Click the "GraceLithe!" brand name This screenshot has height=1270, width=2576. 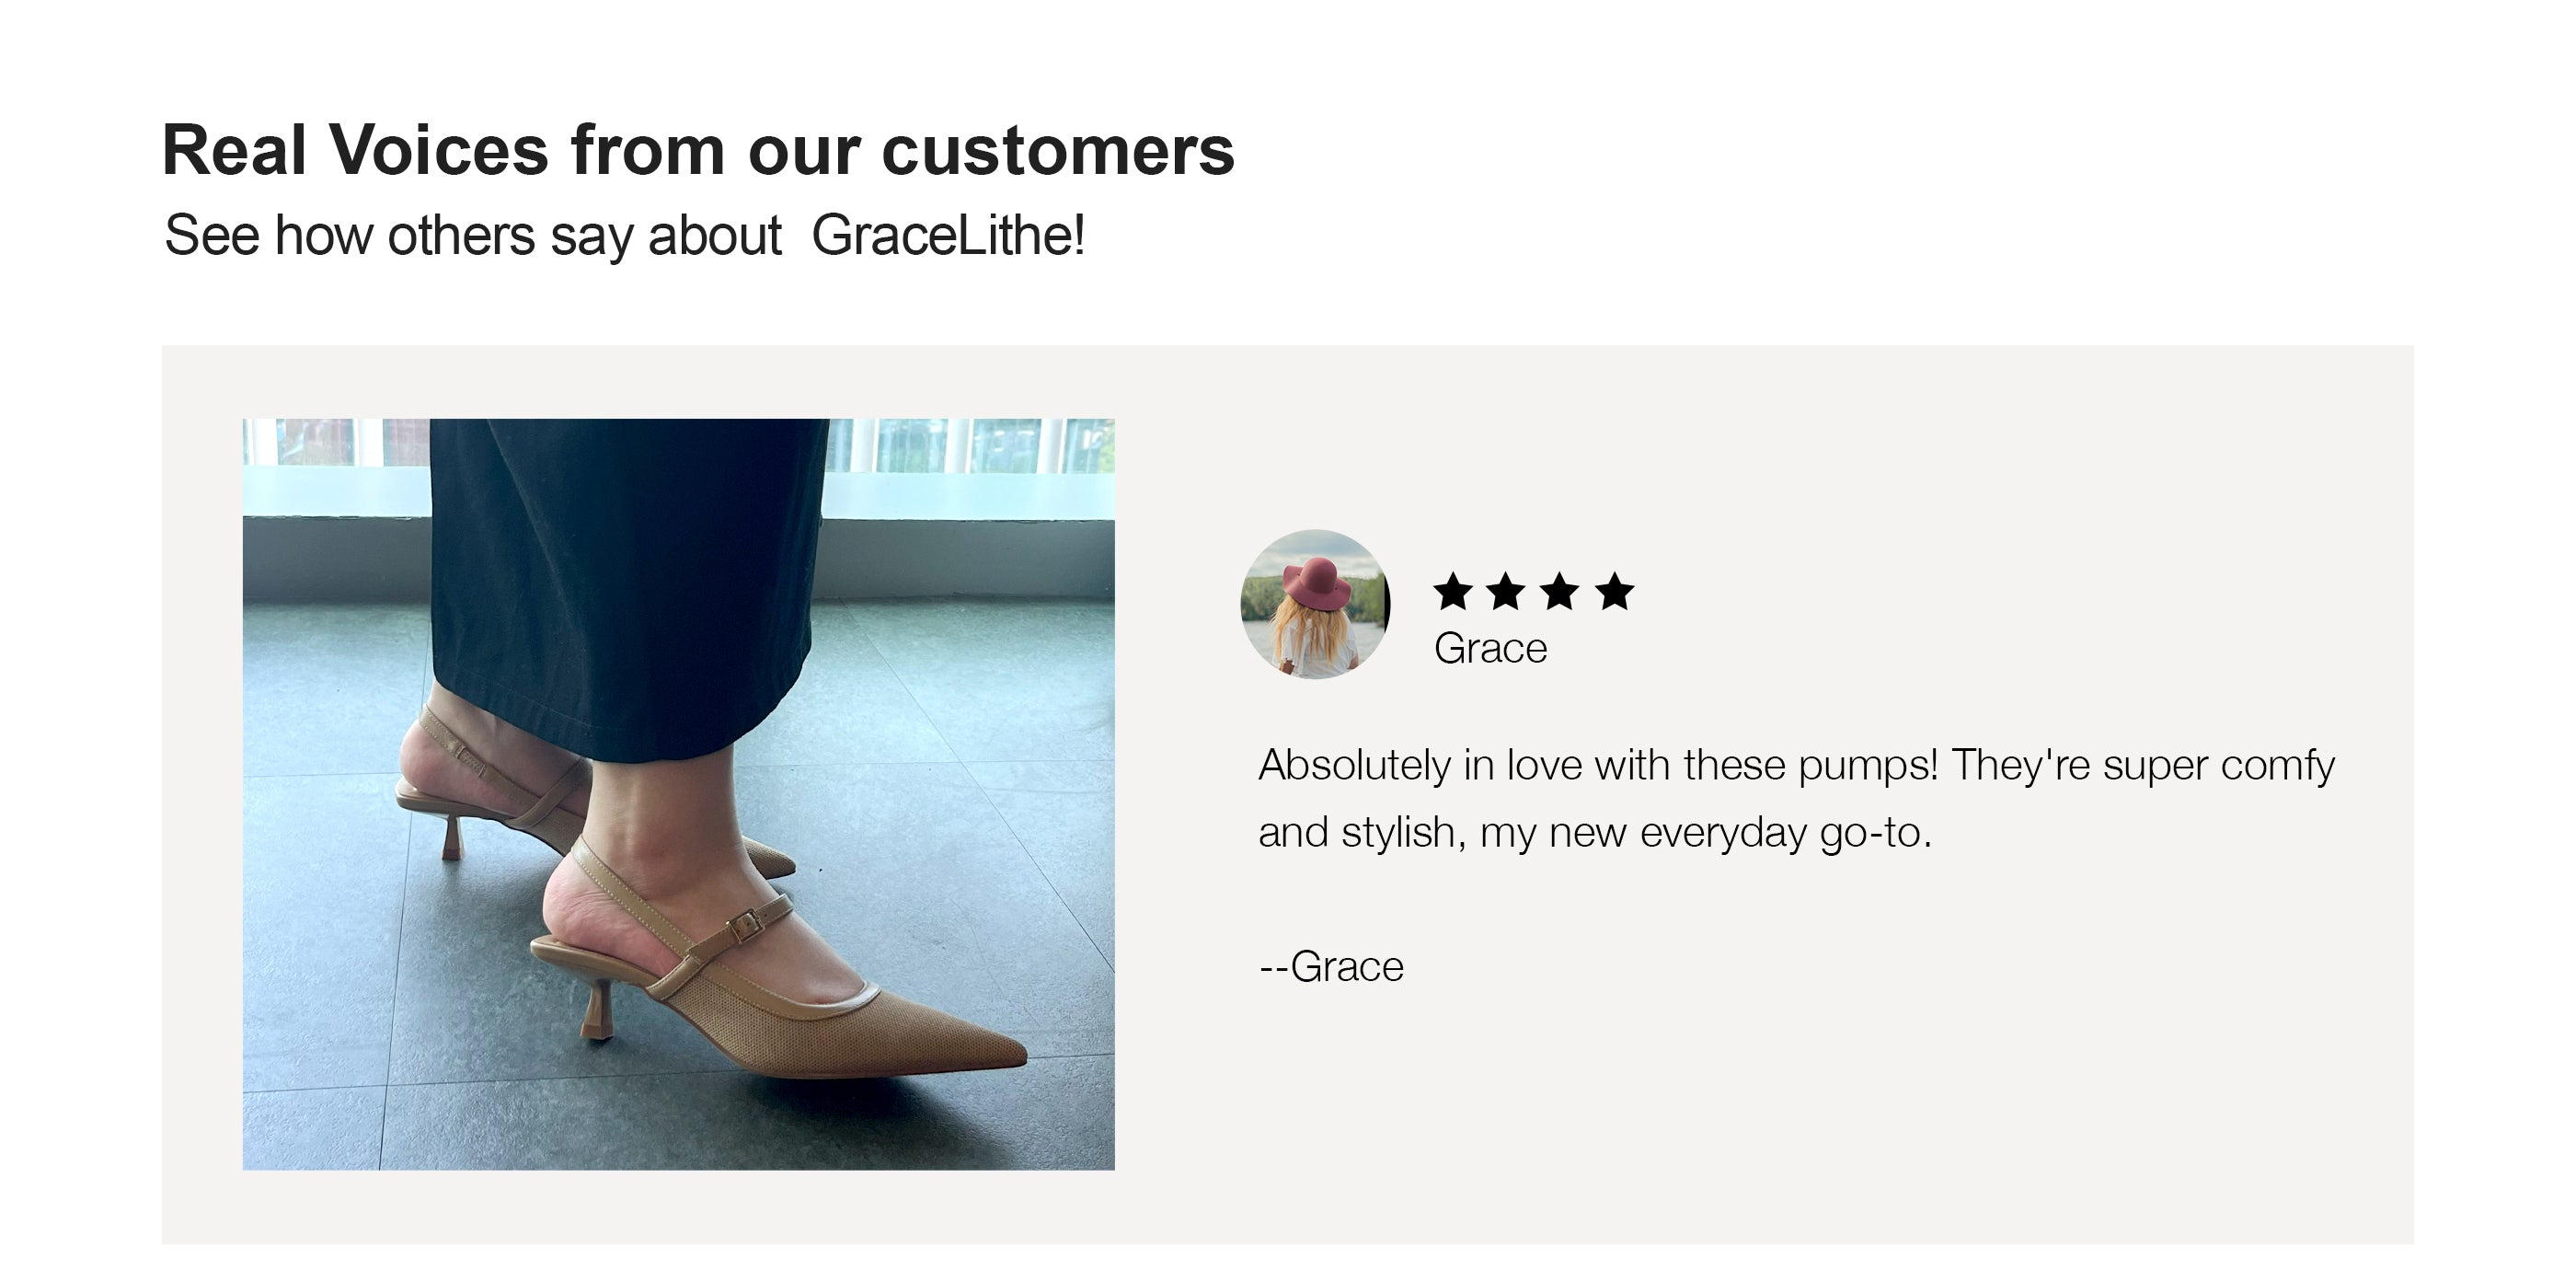click(x=947, y=236)
